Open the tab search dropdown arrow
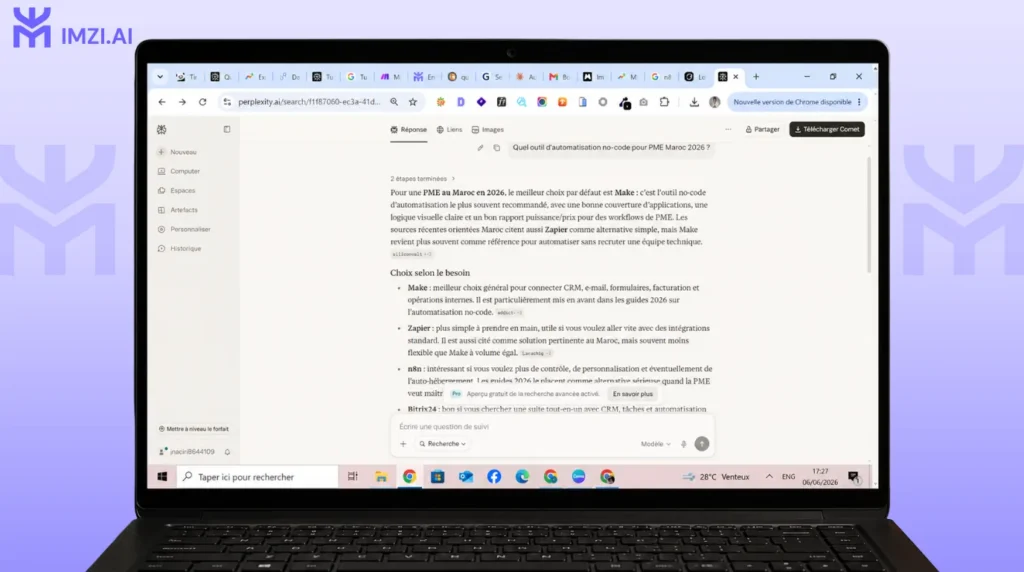1024x572 pixels. [x=160, y=77]
